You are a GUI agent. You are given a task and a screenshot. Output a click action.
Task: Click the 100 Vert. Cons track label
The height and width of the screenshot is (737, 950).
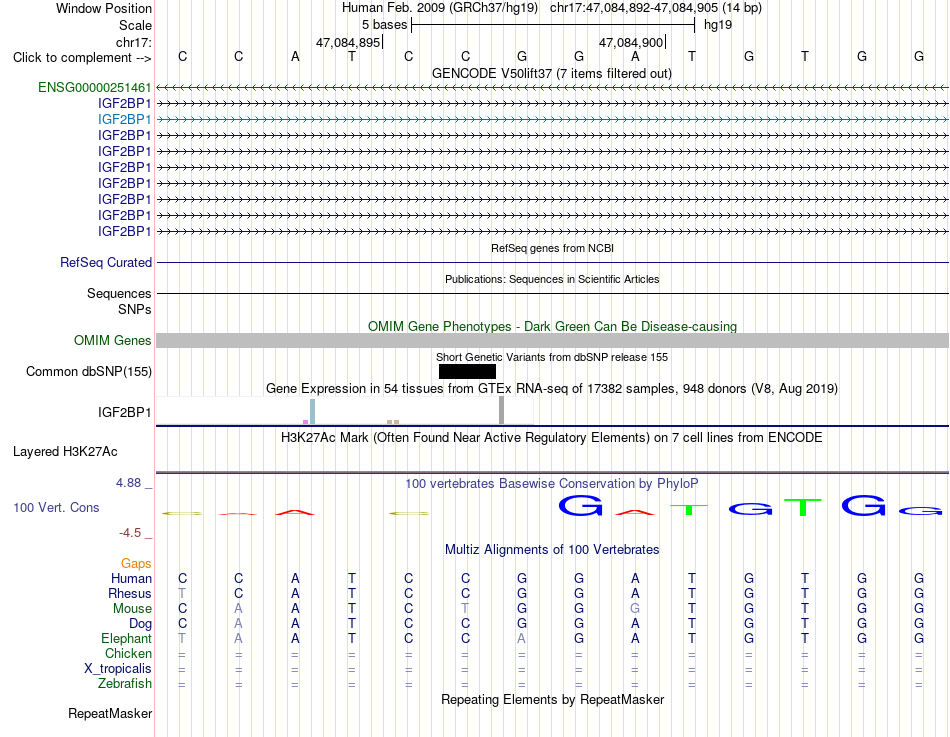pyautogui.click(x=56, y=507)
